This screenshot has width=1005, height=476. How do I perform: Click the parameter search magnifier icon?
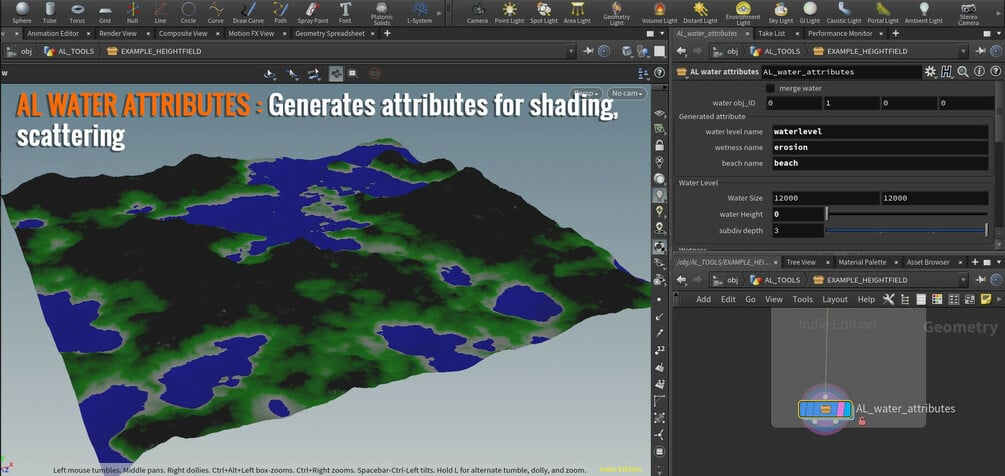tap(962, 72)
